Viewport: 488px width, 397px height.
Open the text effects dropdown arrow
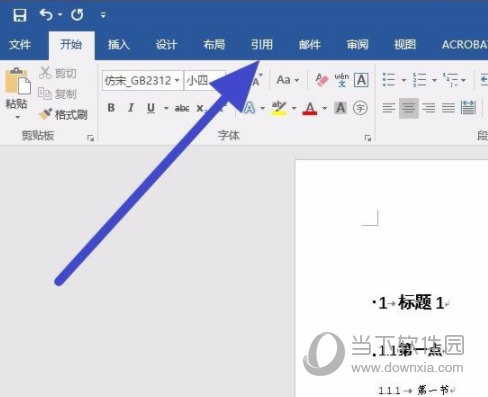point(262,108)
